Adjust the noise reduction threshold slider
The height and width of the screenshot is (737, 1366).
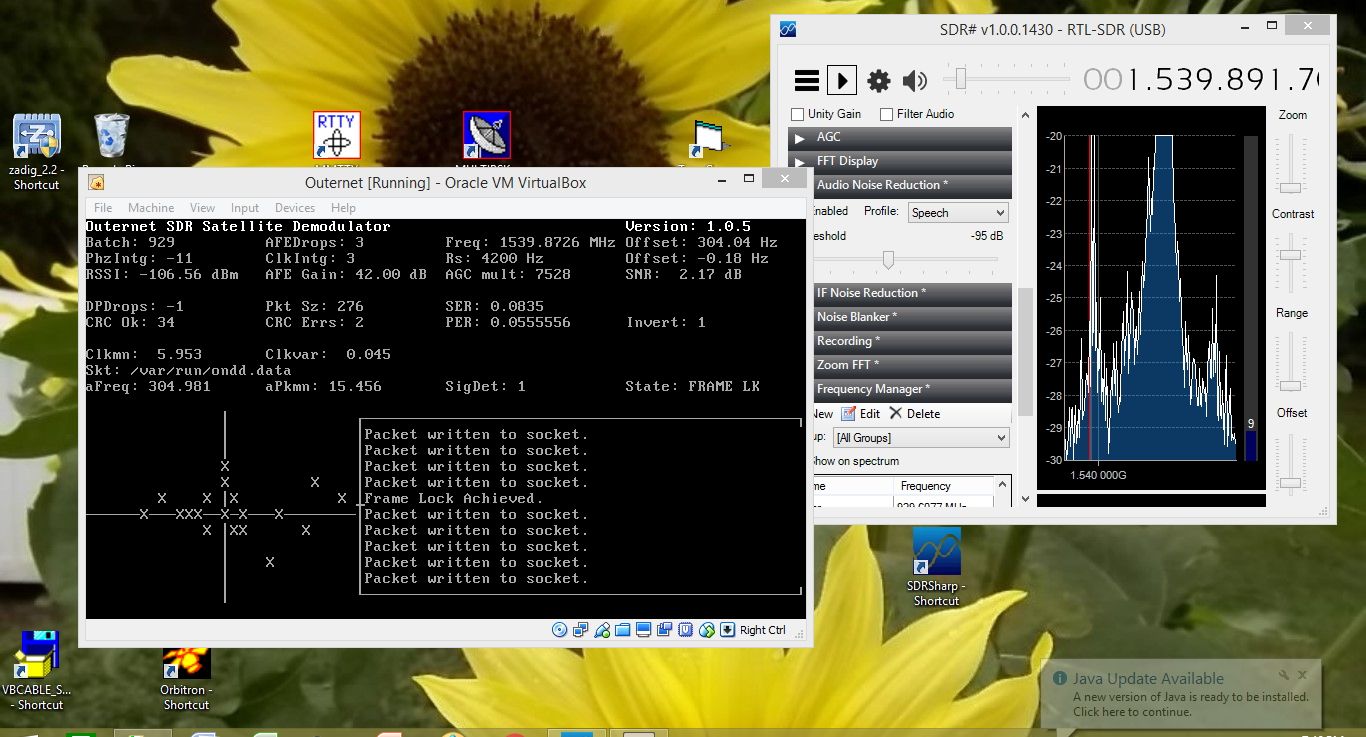tap(888, 259)
